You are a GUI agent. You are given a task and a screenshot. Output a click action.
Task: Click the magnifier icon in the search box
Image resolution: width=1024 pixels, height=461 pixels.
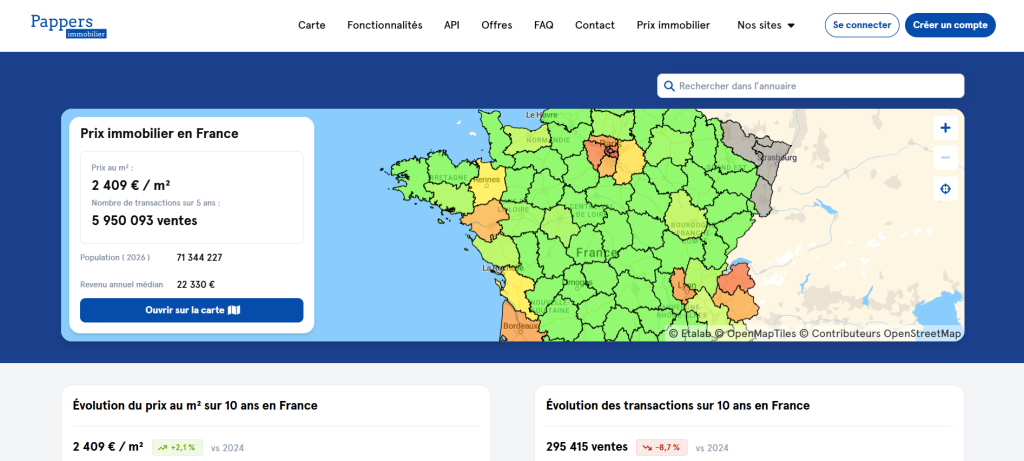[669, 86]
